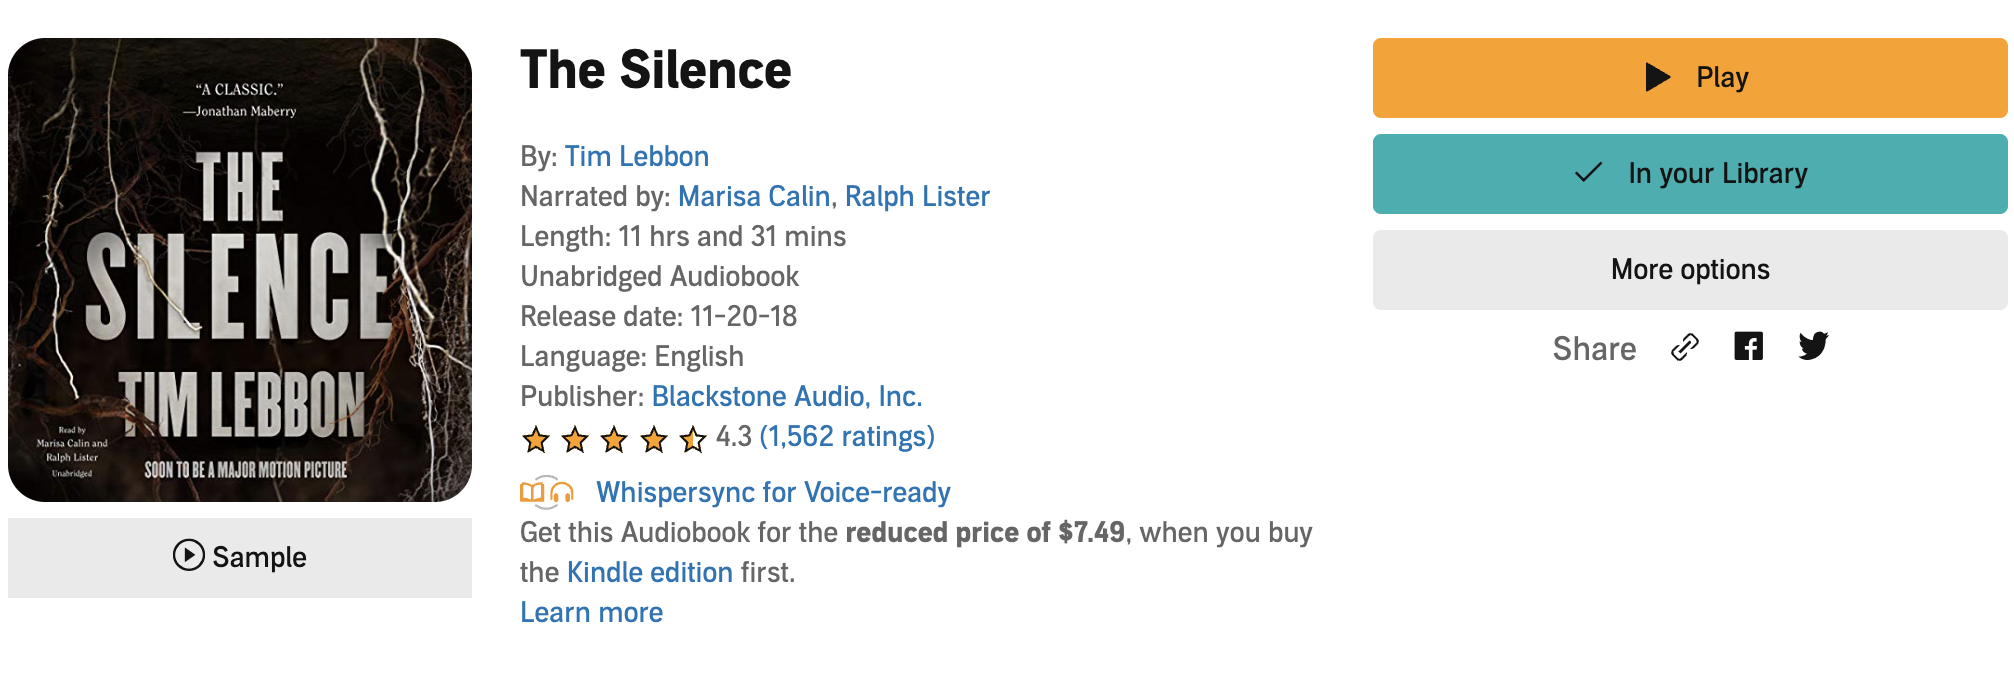The width and height of the screenshot is (2014, 698).
Task: Copy the share link via chain icon
Action: tap(1685, 347)
